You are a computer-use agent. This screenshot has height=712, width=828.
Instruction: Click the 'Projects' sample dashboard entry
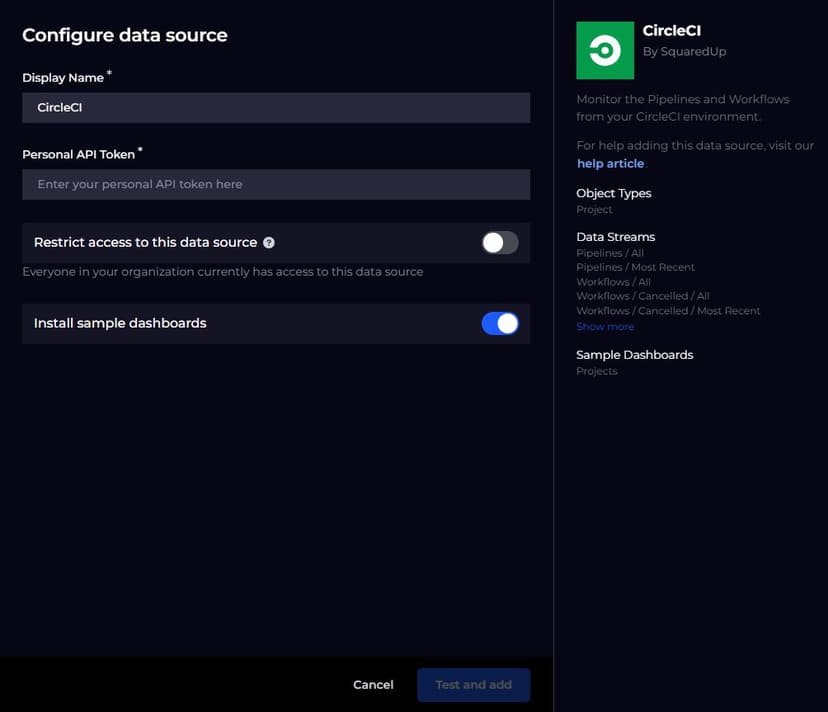[596, 371]
